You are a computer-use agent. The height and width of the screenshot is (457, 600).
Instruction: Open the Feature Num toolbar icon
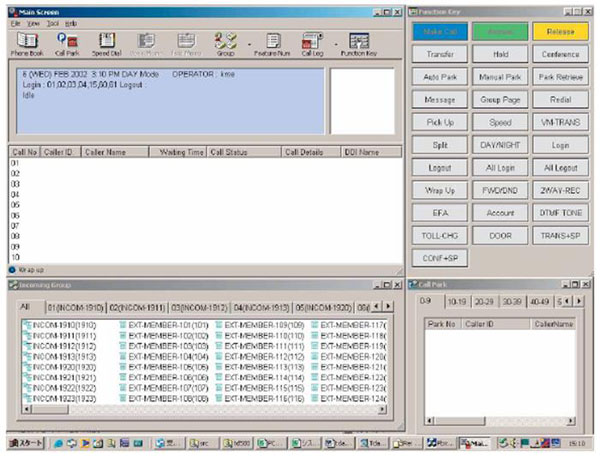272,44
